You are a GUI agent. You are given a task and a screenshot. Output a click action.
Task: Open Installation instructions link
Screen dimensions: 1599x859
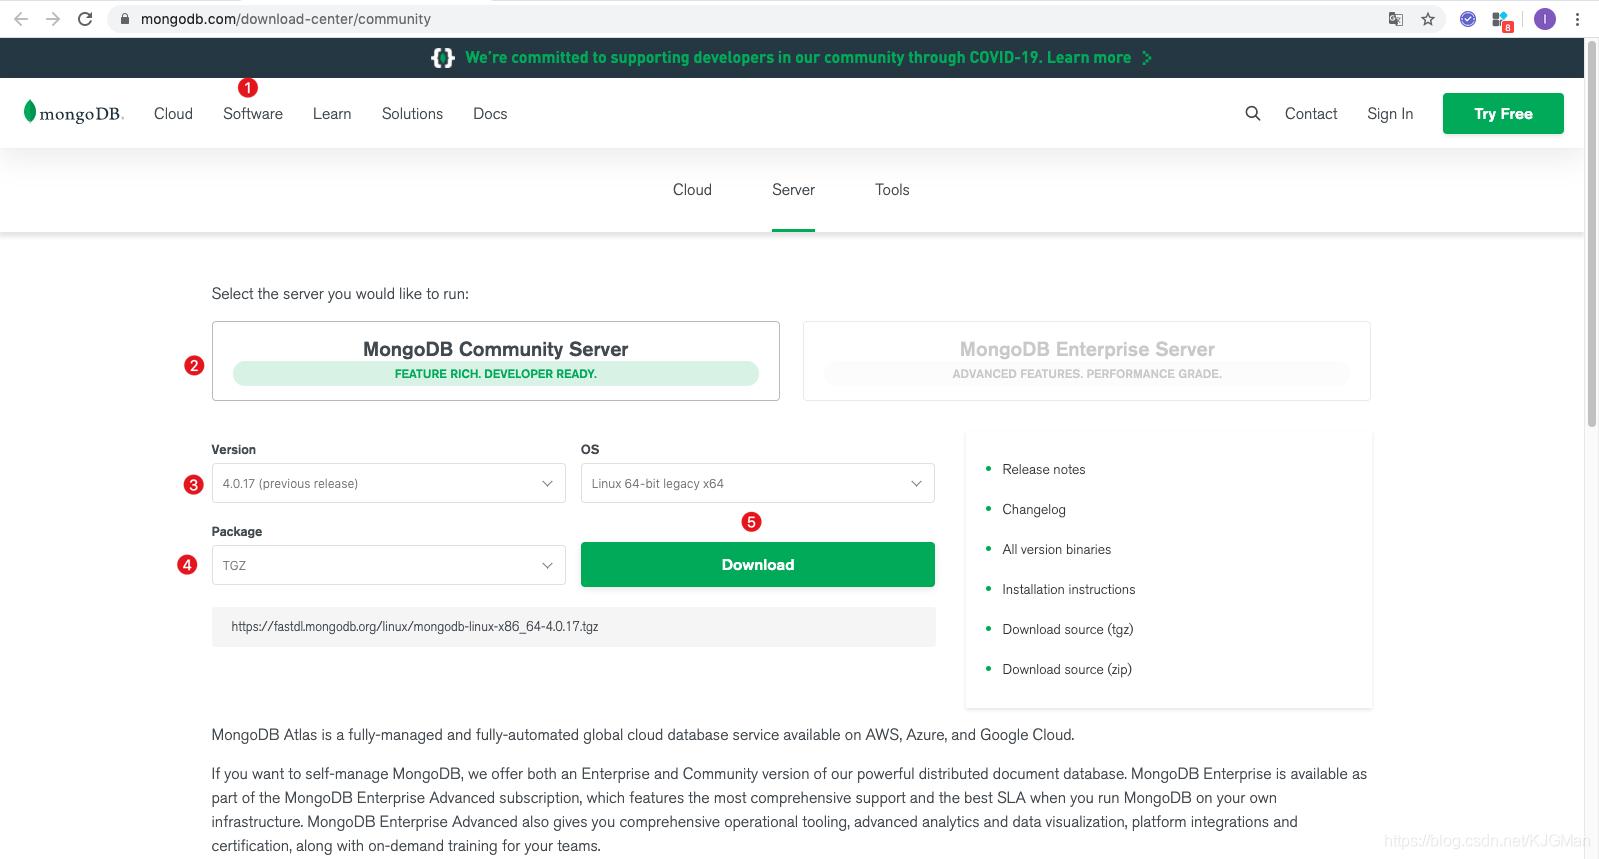coord(1069,589)
